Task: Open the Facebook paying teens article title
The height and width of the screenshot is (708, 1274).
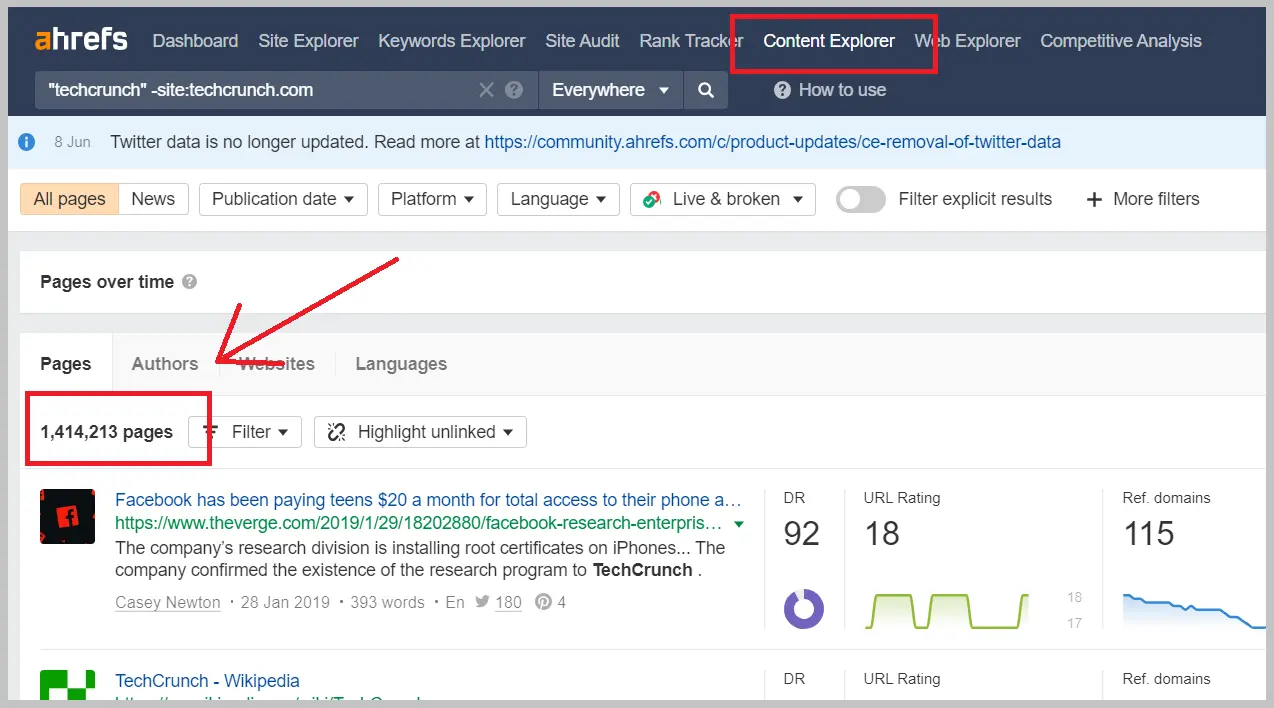Action: click(428, 500)
